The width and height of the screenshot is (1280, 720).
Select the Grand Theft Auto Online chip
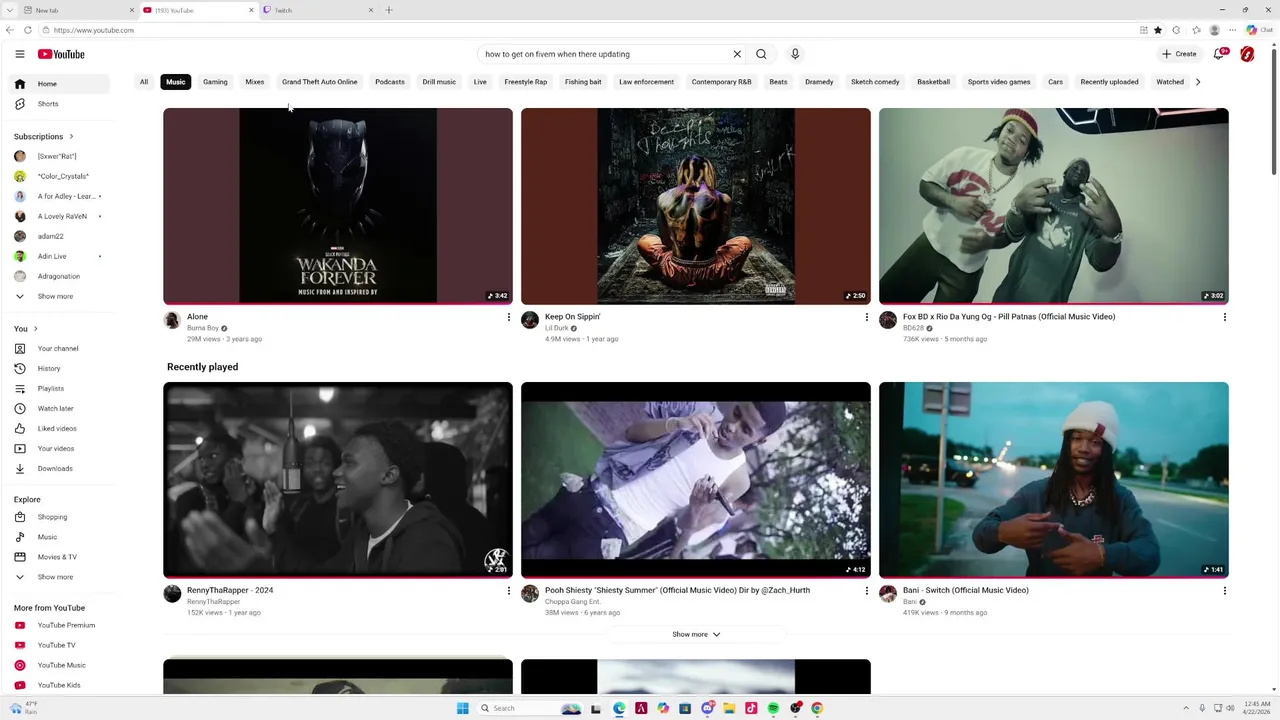pos(319,82)
